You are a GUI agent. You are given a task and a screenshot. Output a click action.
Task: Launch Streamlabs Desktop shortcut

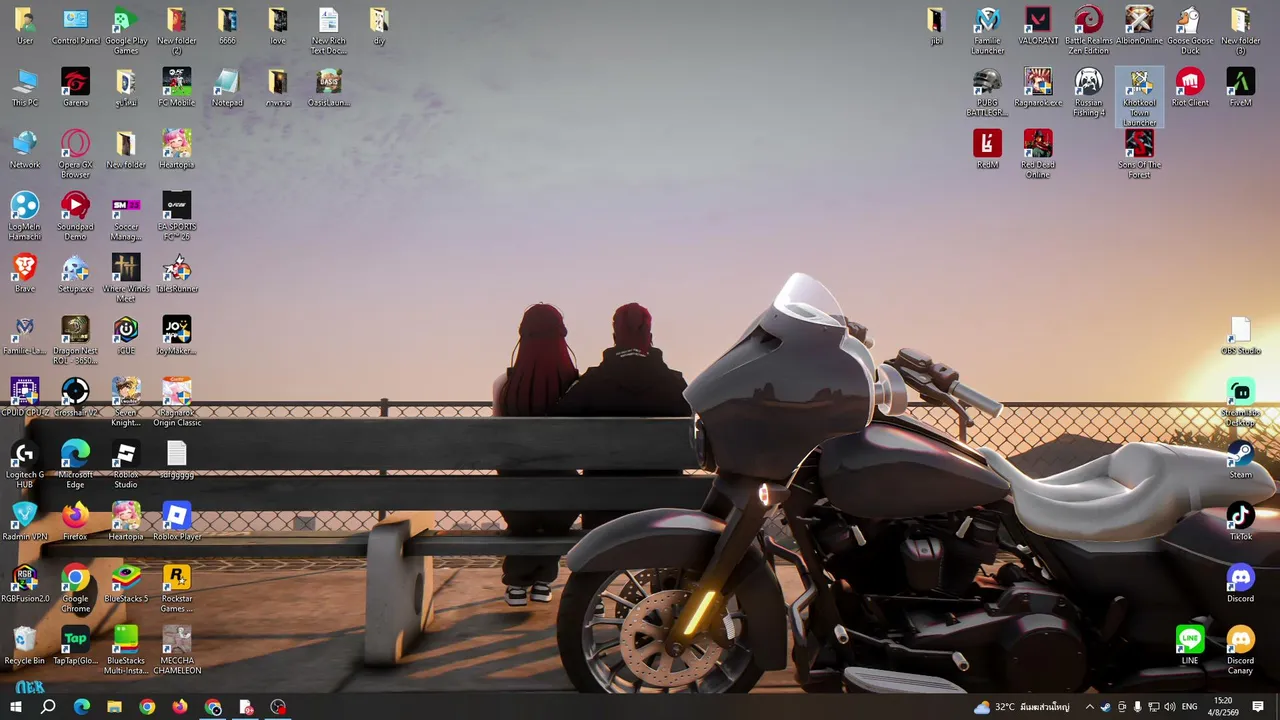(1240, 401)
